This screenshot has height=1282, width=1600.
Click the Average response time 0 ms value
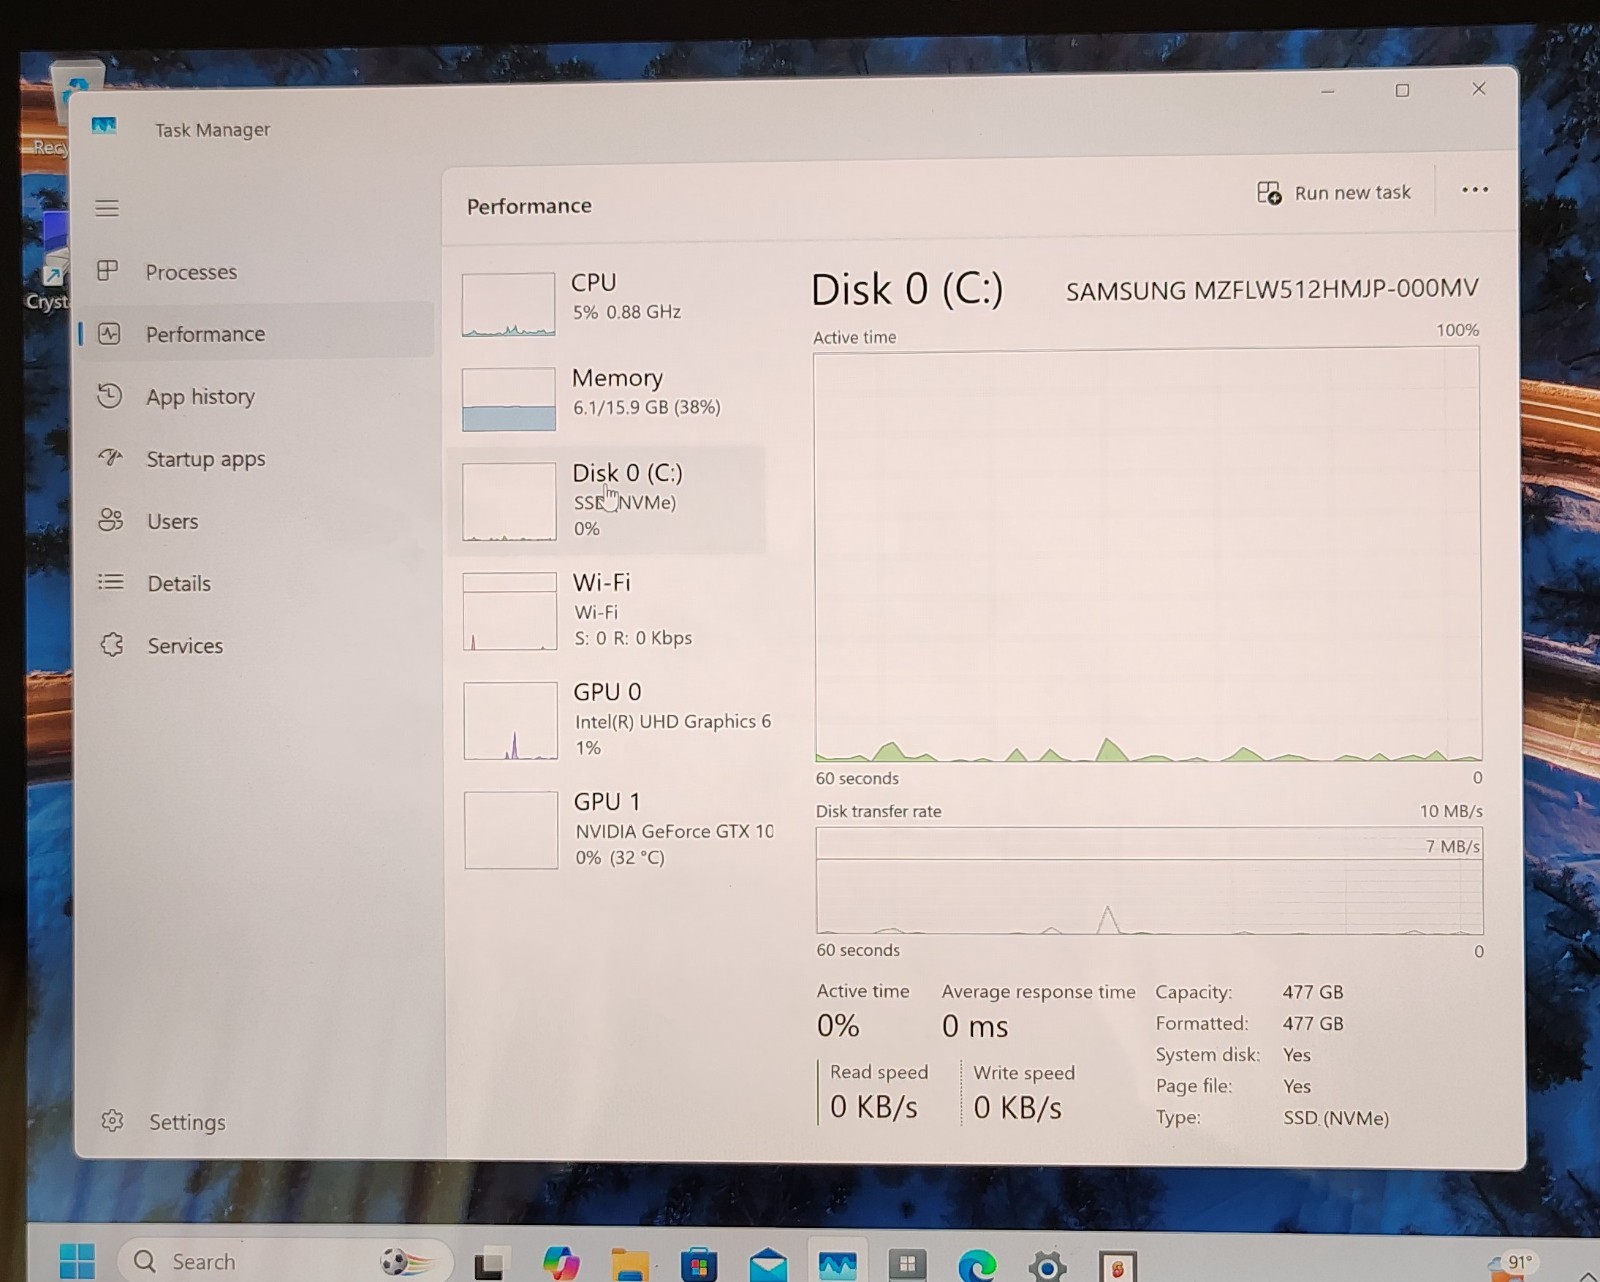pos(975,1026)
